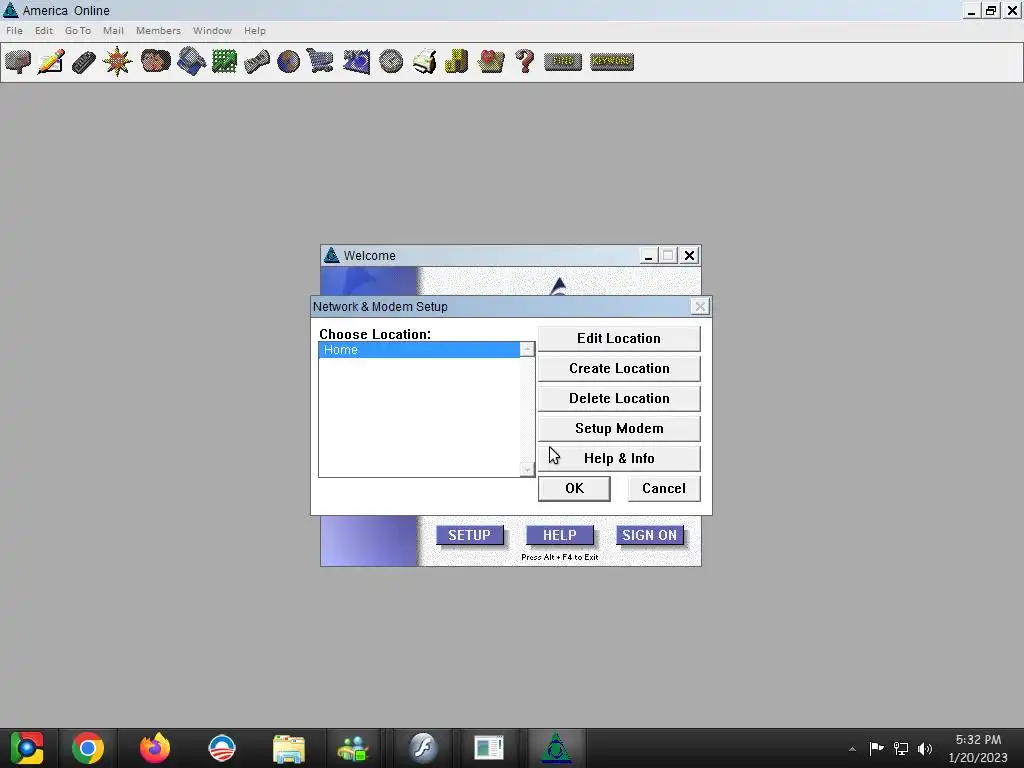Click the File Search floppy disks icon
The height and width of the screenshot is (768, 1024).
[191, 62]
